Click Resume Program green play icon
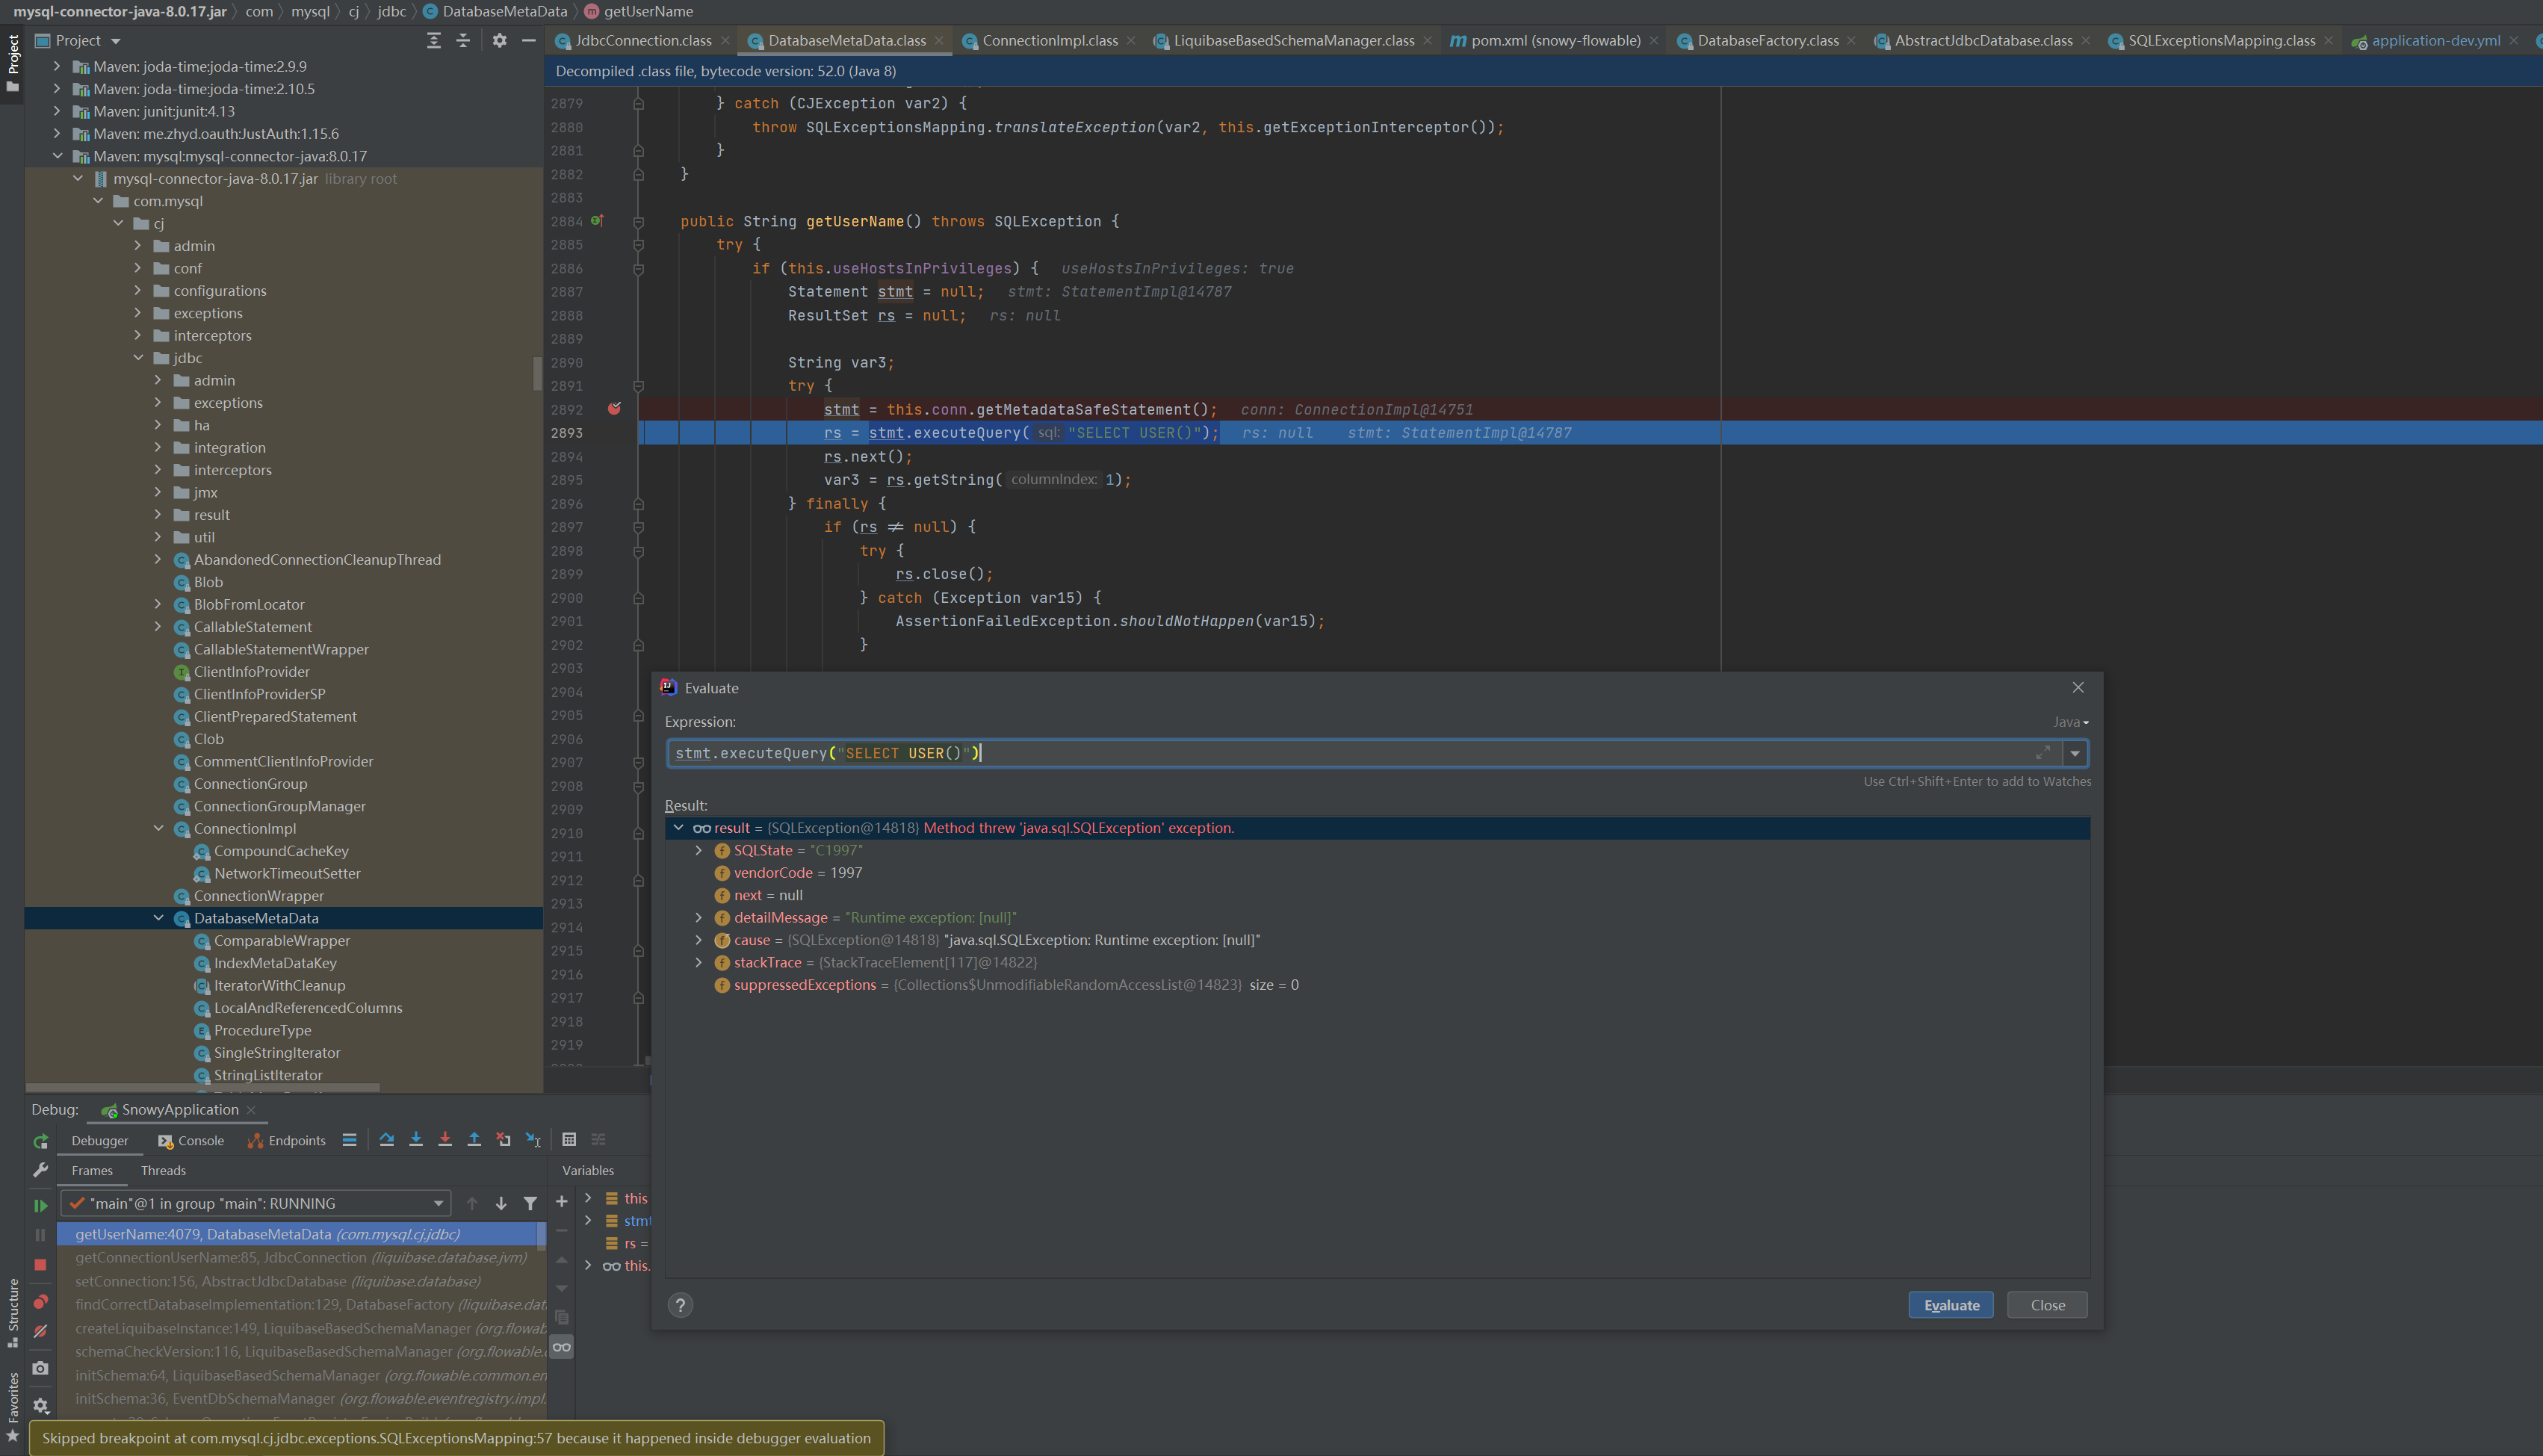2543x1456 pixels. (40, 1206)
